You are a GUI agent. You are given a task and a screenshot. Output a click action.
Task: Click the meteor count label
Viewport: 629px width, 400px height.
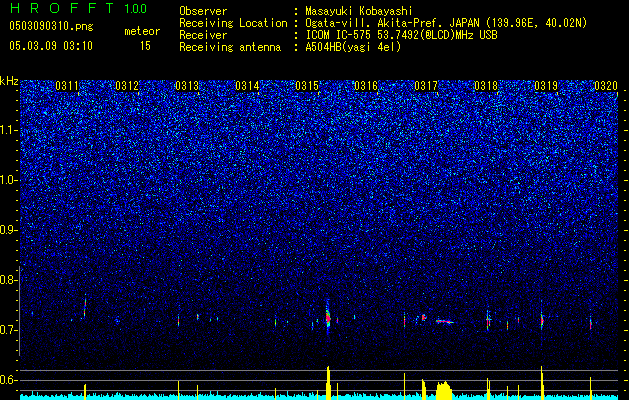(x=142, y=31)
